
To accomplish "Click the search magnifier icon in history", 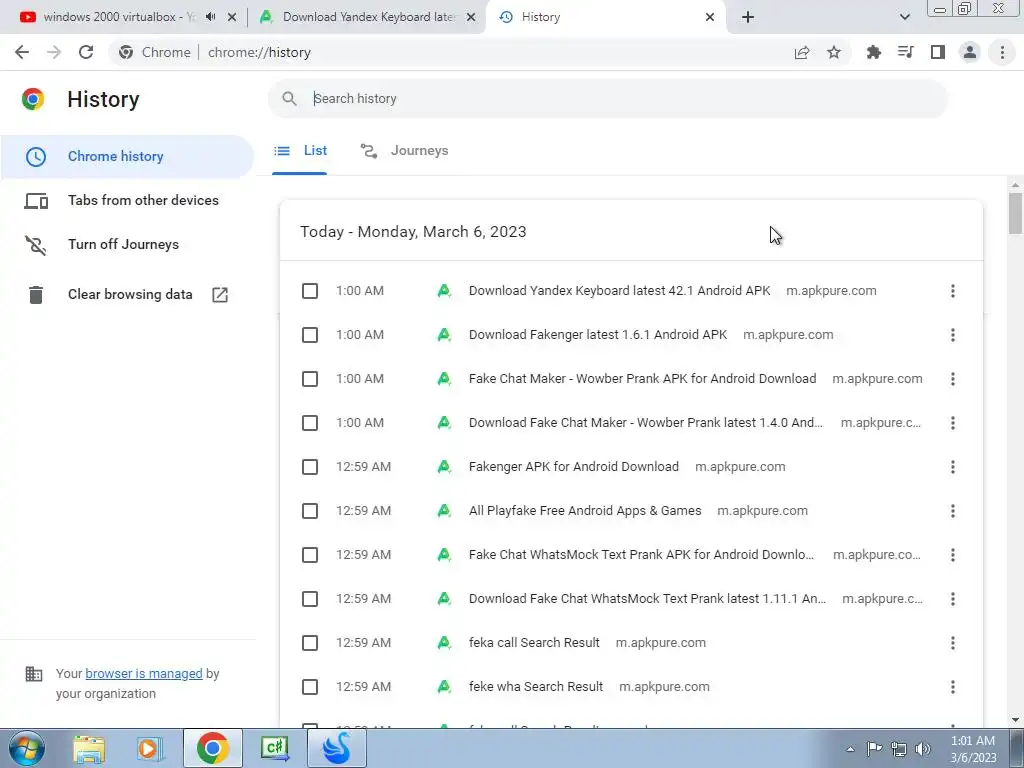I will coord(289,99).
